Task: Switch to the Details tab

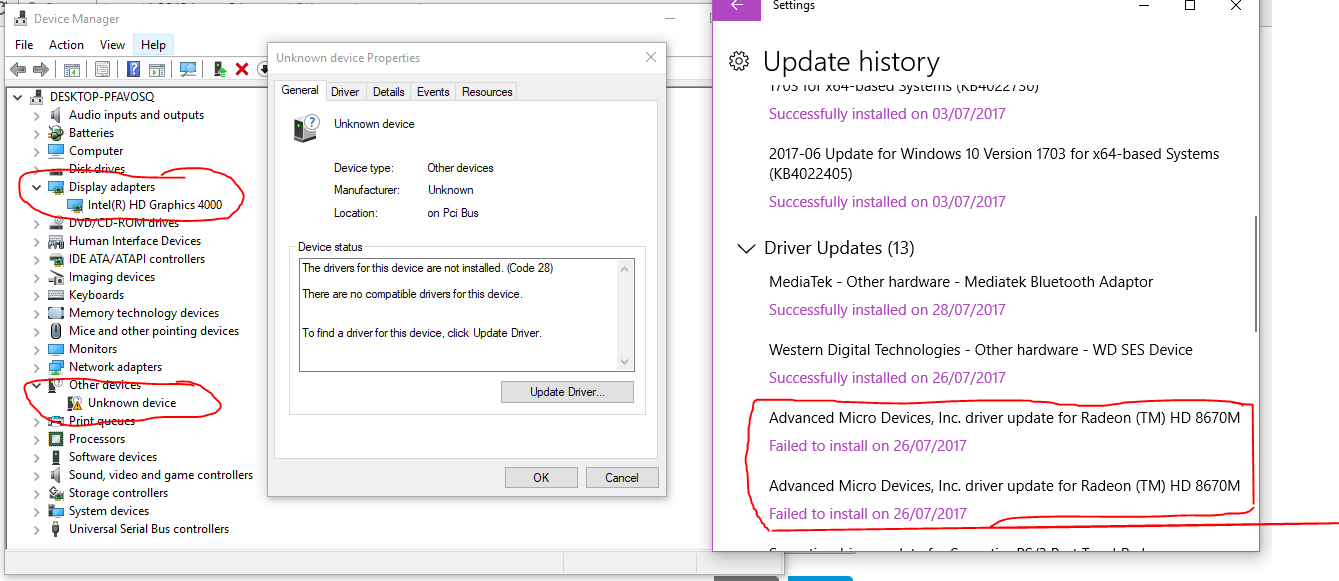Action: [x=388, y=92]
